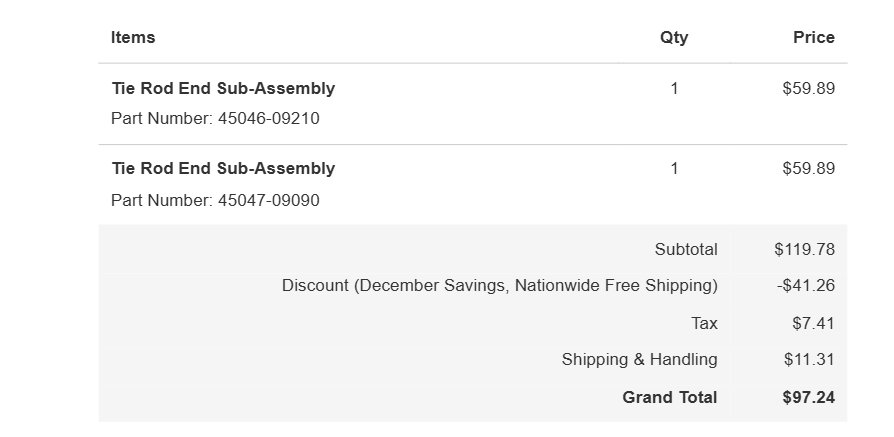894x437 pixels.
Task: Click the Items column header
Action: (x=133, y=38)
